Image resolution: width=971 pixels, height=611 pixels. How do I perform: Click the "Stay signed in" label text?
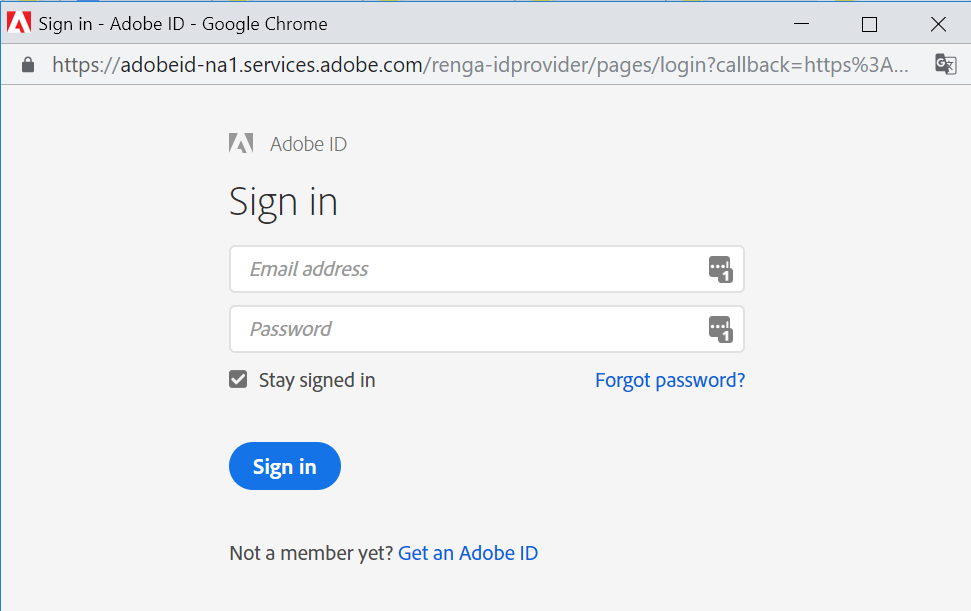click(317, 380)
